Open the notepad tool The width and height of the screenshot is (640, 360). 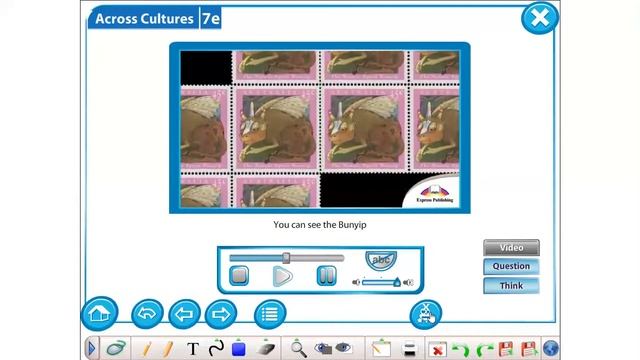tap(381, 349)
